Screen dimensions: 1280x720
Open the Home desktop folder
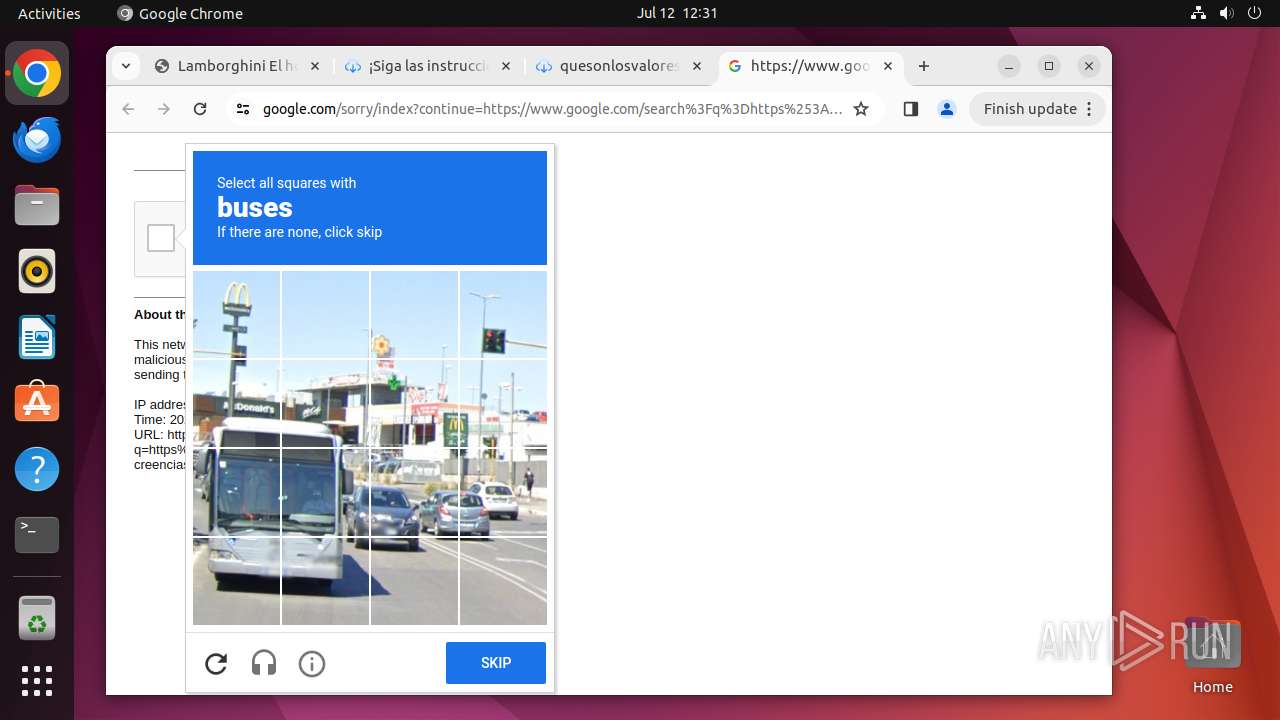point(1212,655)
